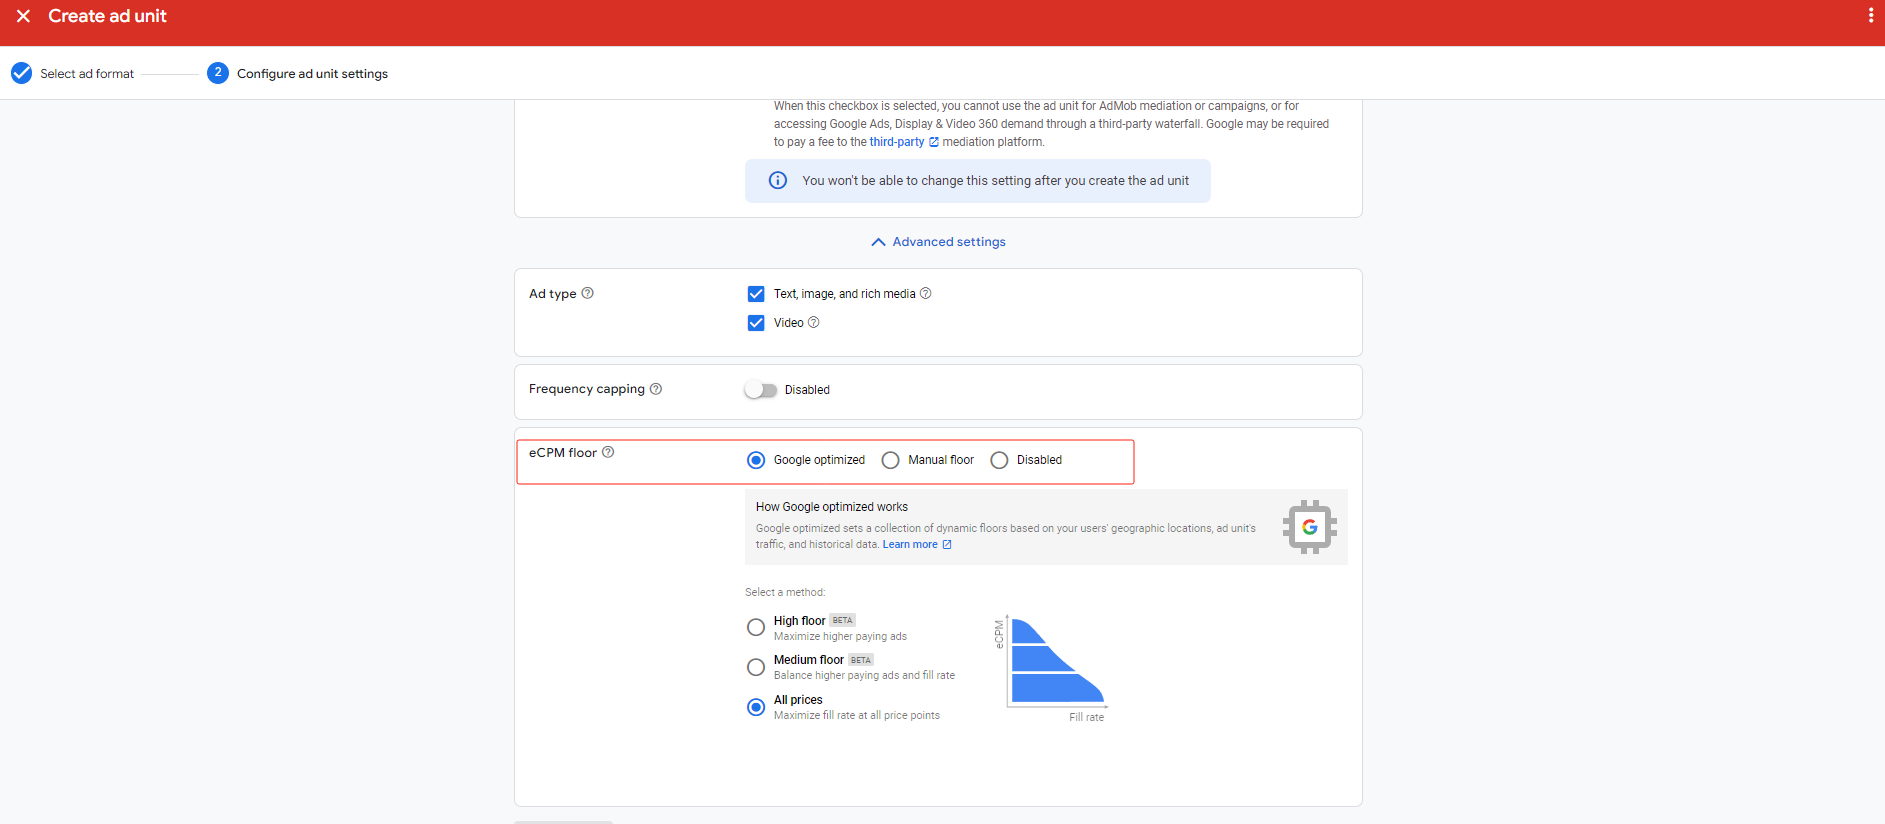The image size is (1885, 824).
Task: Open help for Text, image, and rich media
Action: point(925,293)
